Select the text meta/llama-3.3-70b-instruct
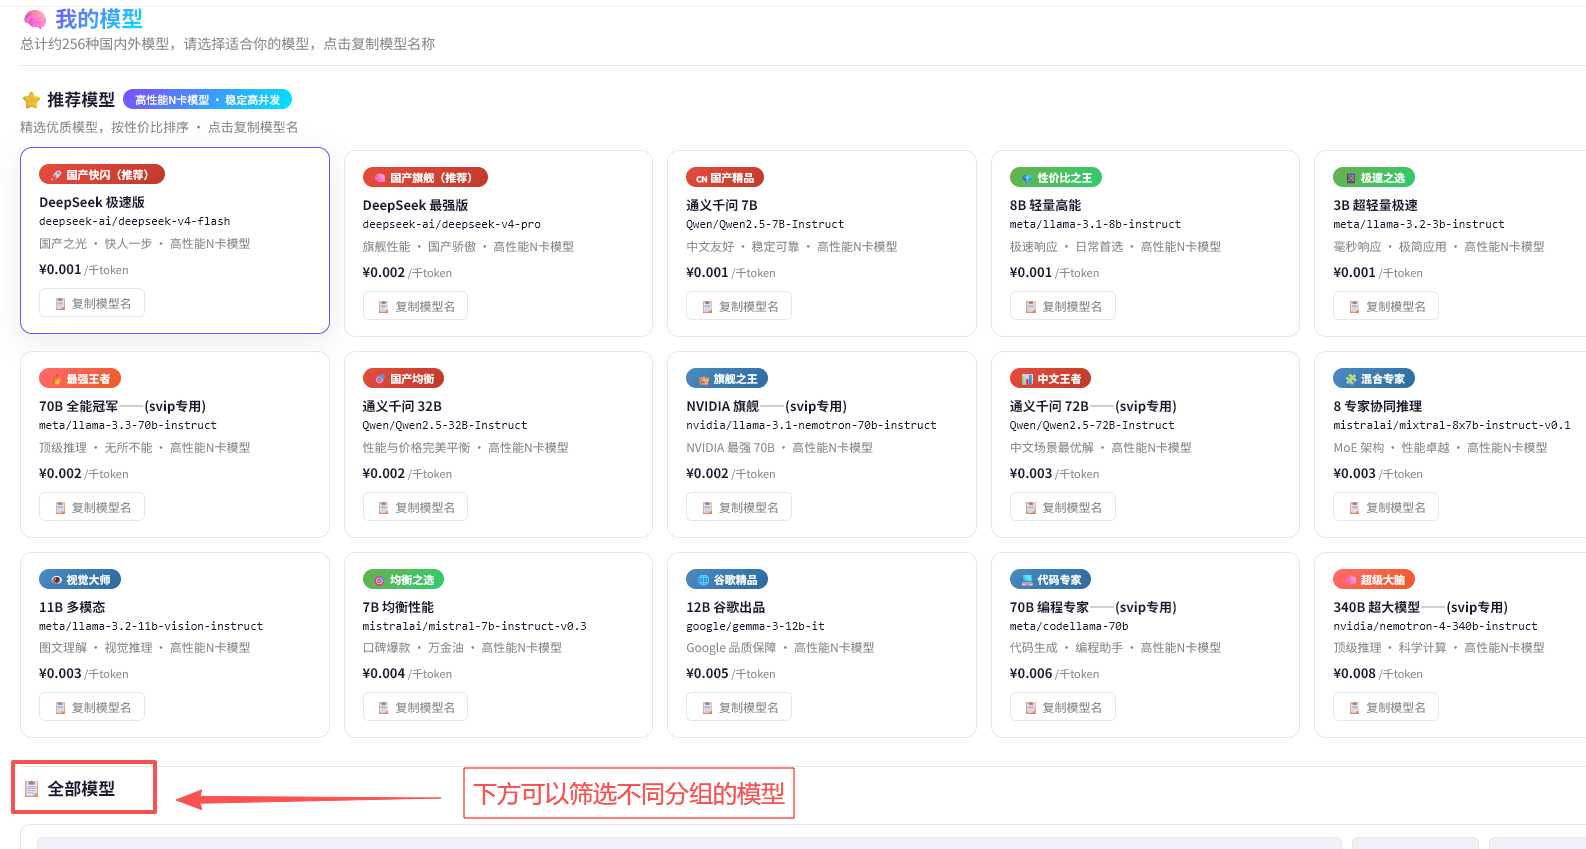Image resolution: width=1586 pixels, height=849 pixels. (128, 426)
